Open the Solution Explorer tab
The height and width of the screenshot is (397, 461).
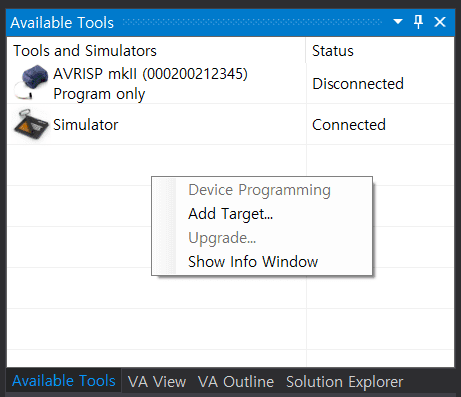pyautogui.click(x=345, y=382)
